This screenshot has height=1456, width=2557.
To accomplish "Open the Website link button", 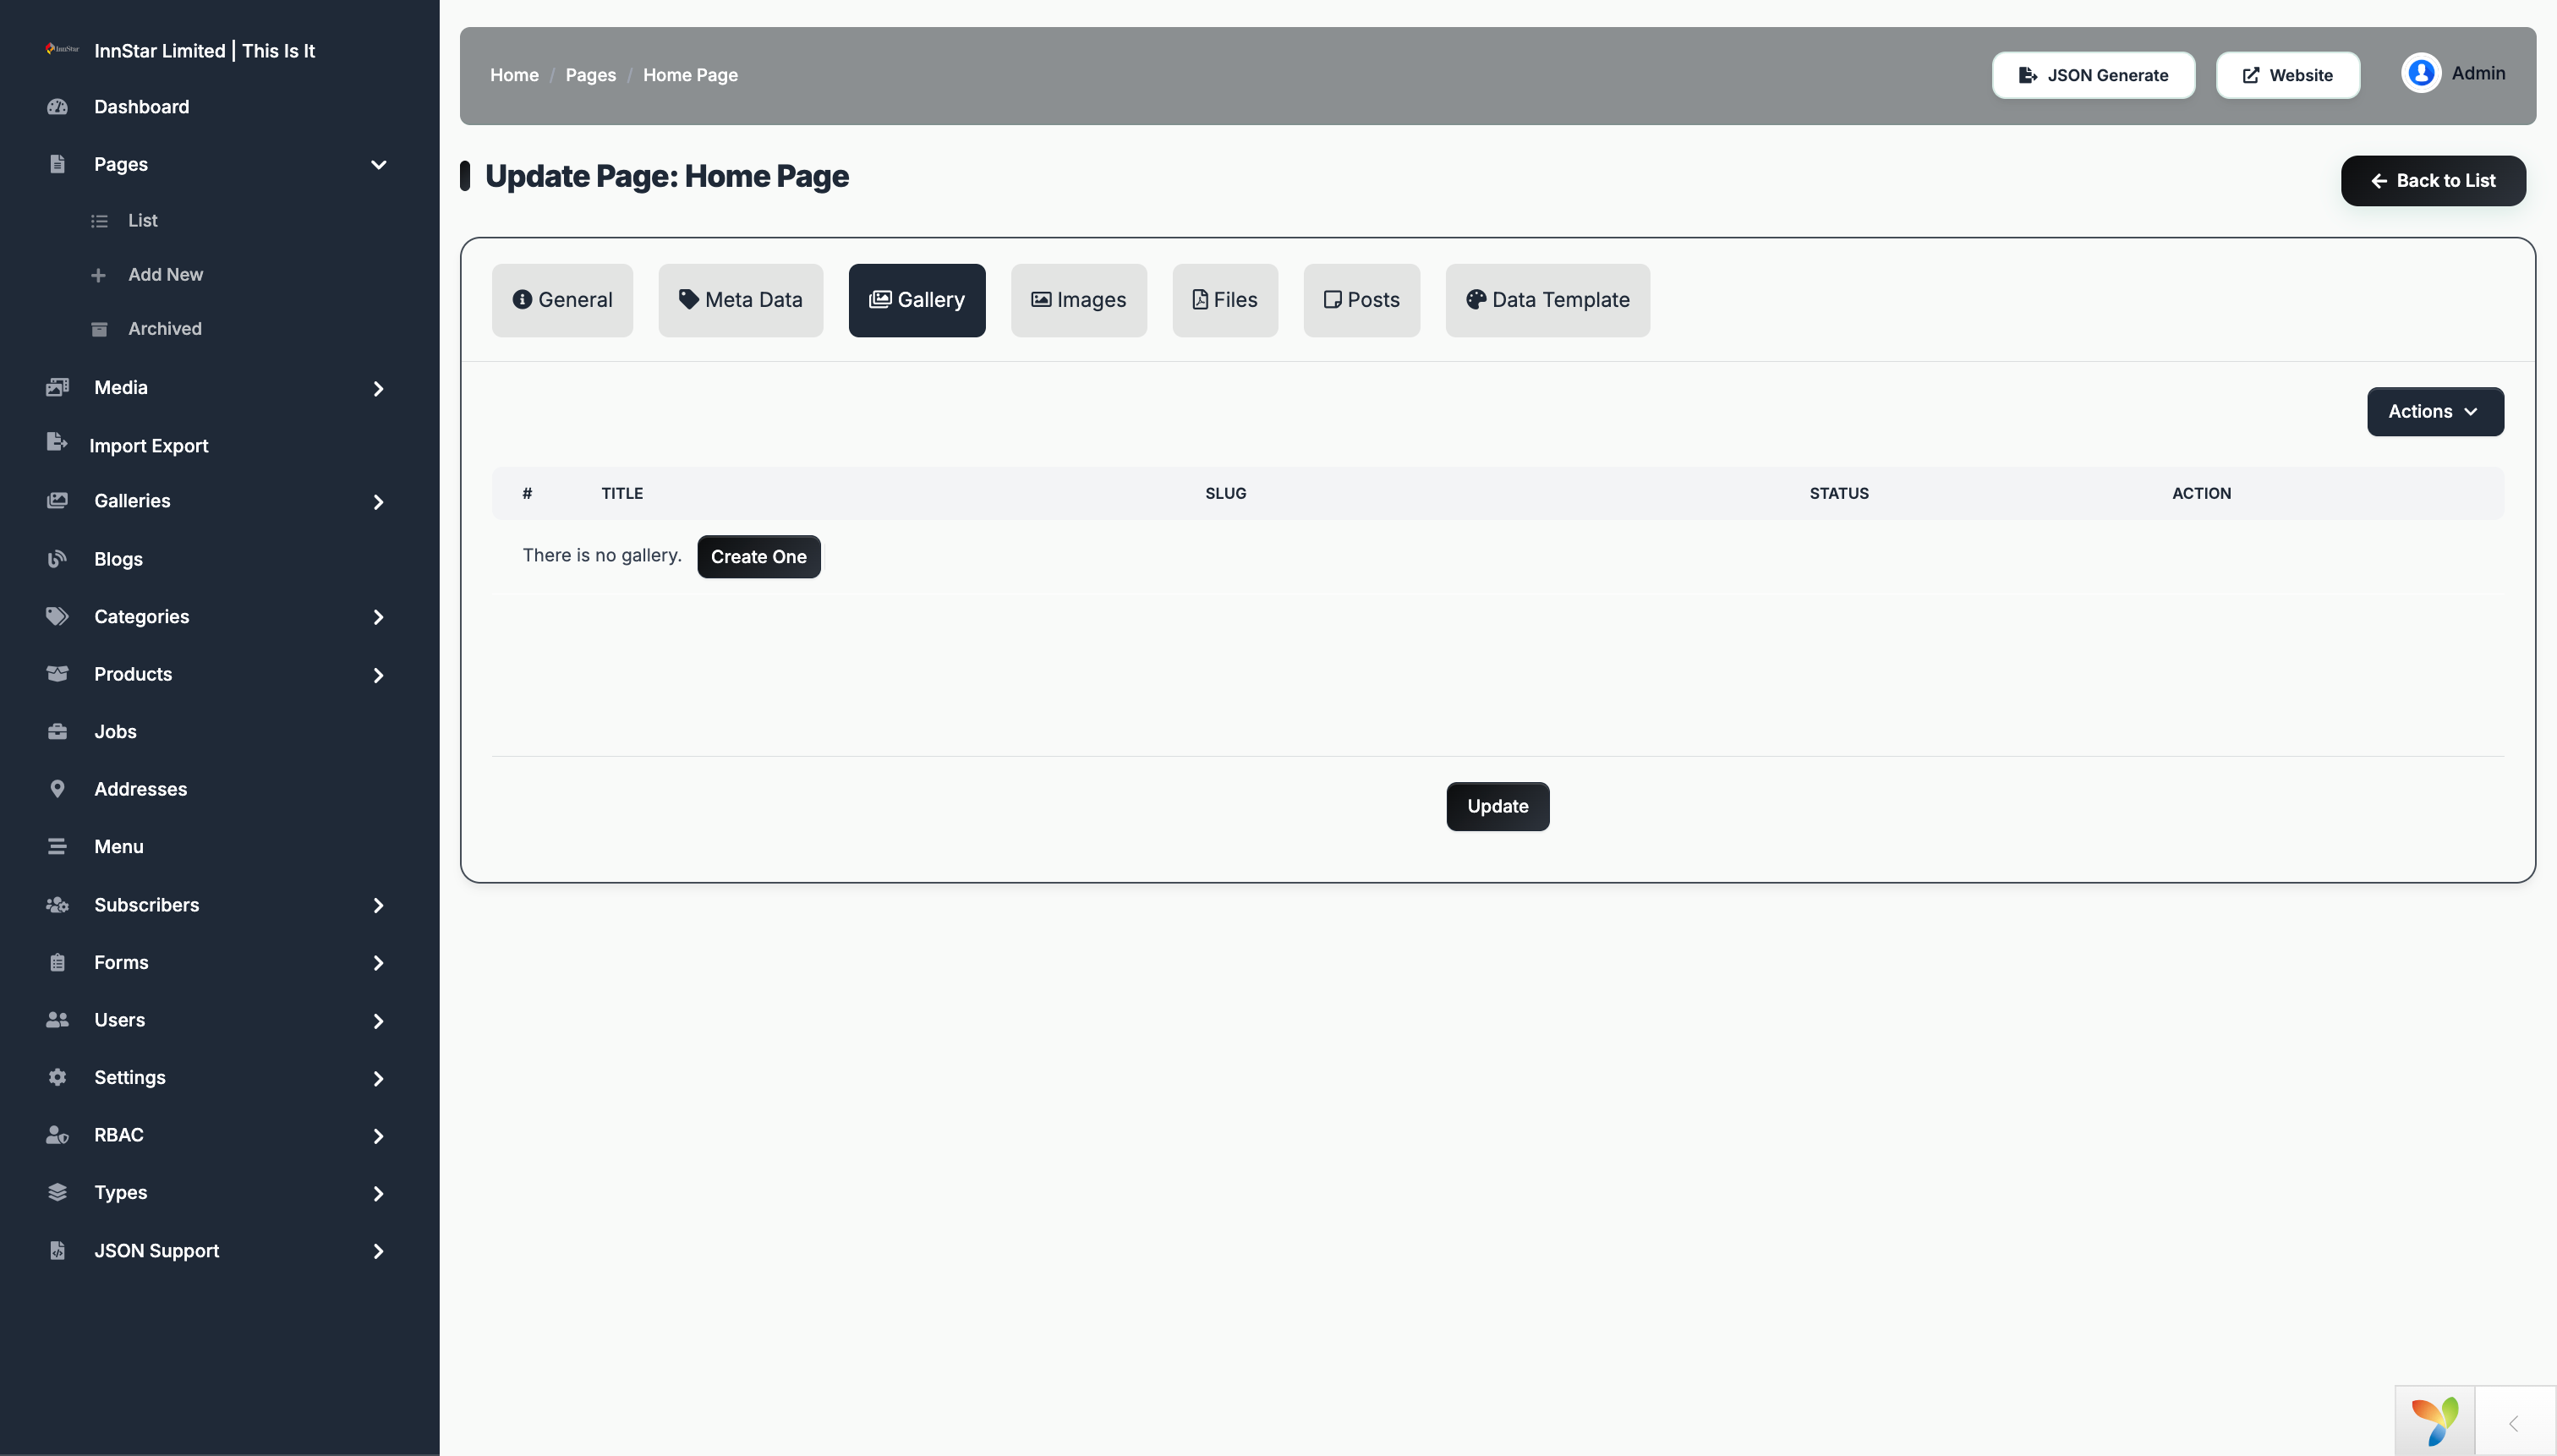I will [x=2287, y=75].
